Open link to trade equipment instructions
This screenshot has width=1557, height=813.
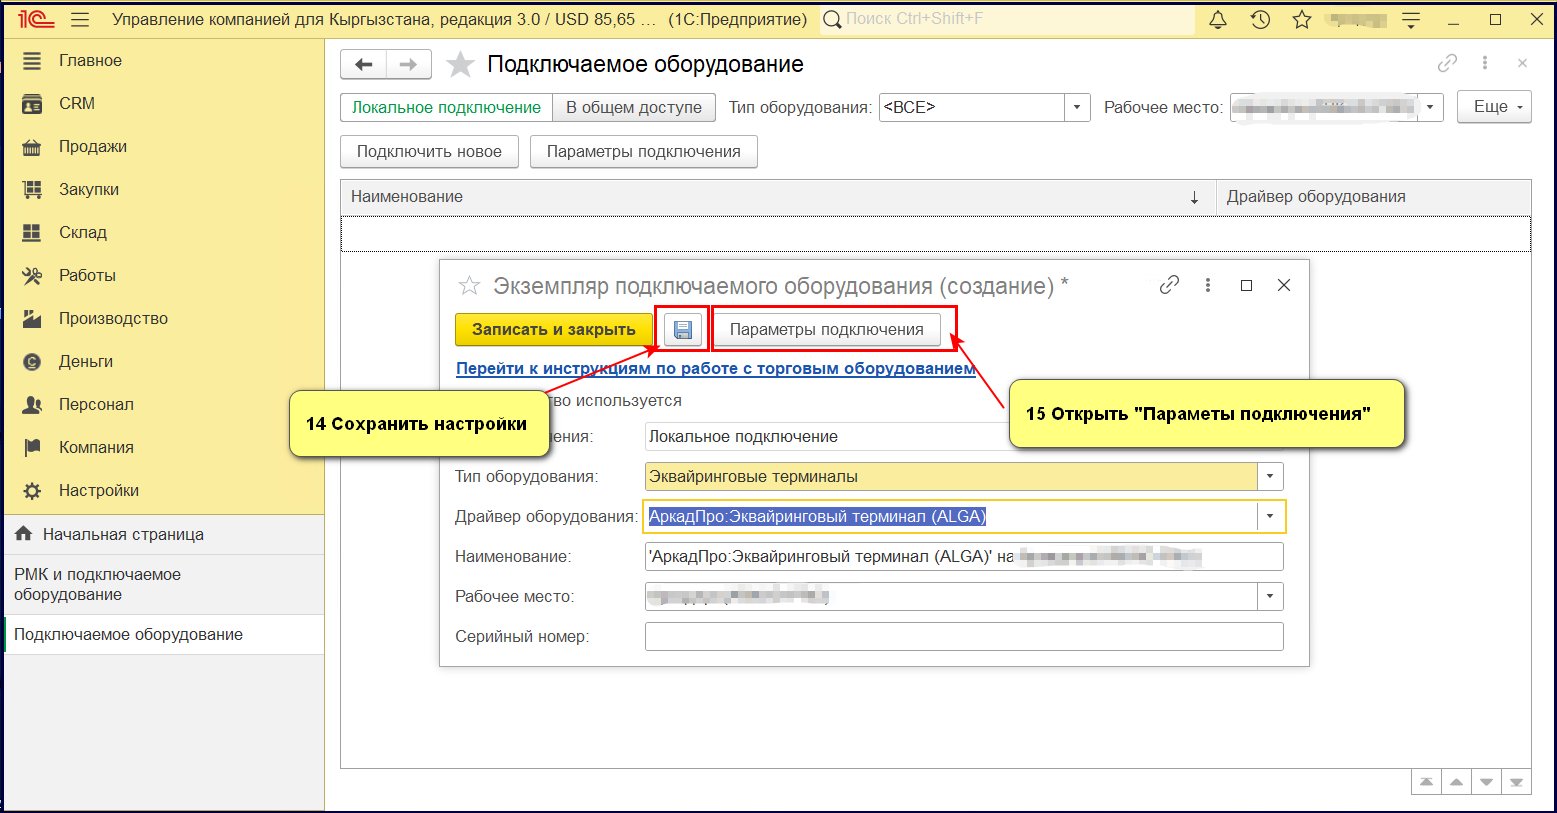tap(716, 368)
